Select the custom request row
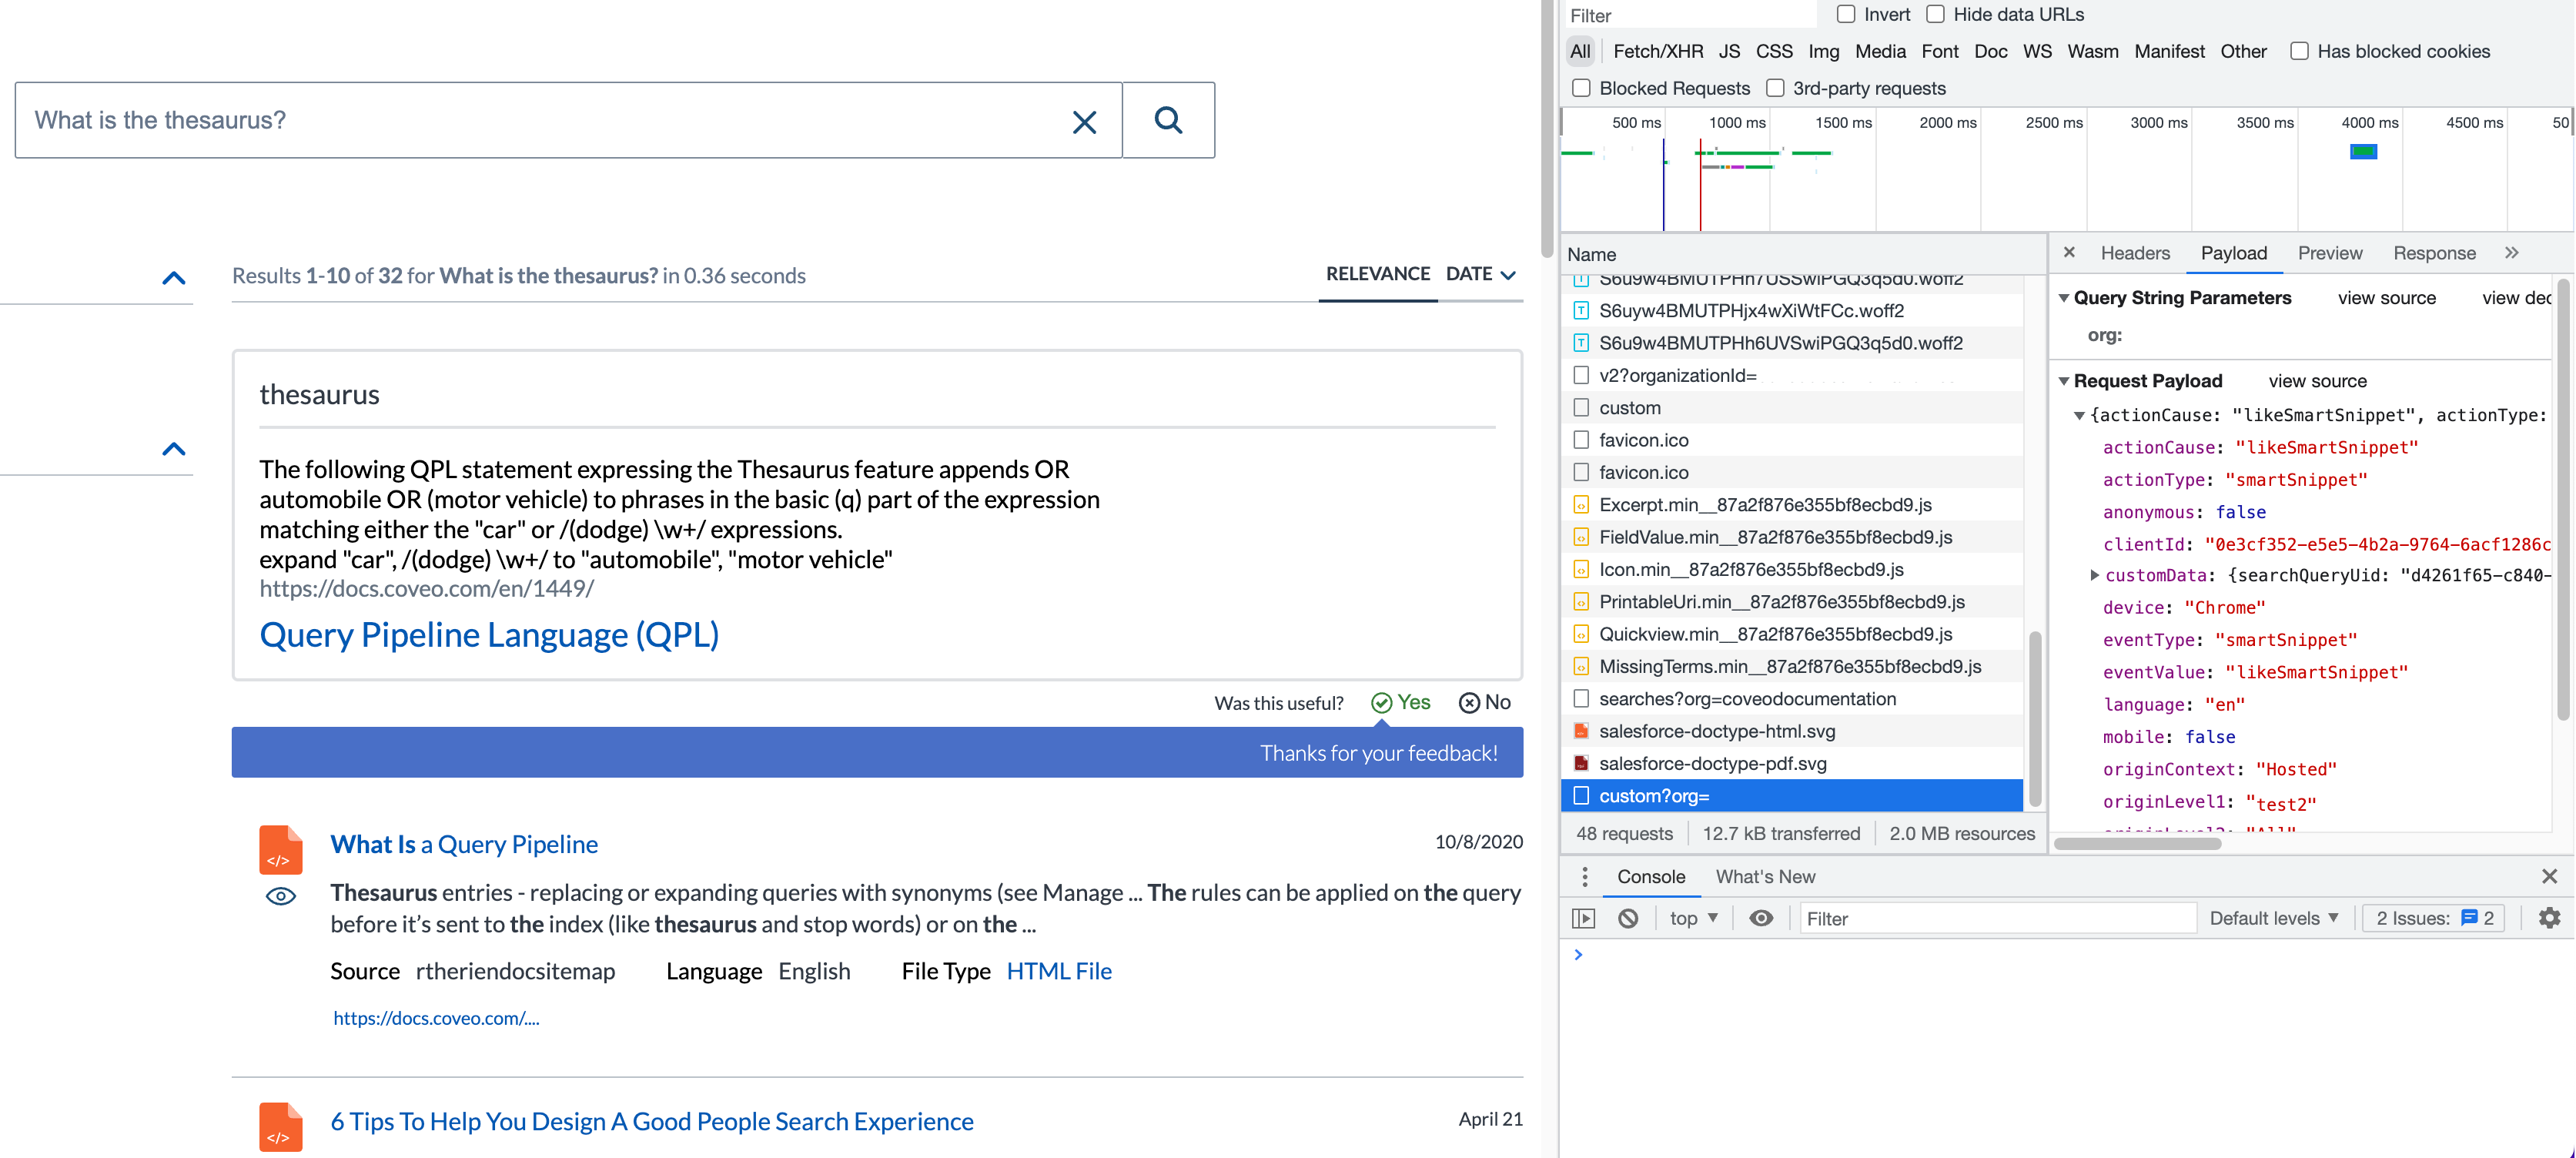The width and height of the screenshot is (2576, 1158). pos(1792,408)
